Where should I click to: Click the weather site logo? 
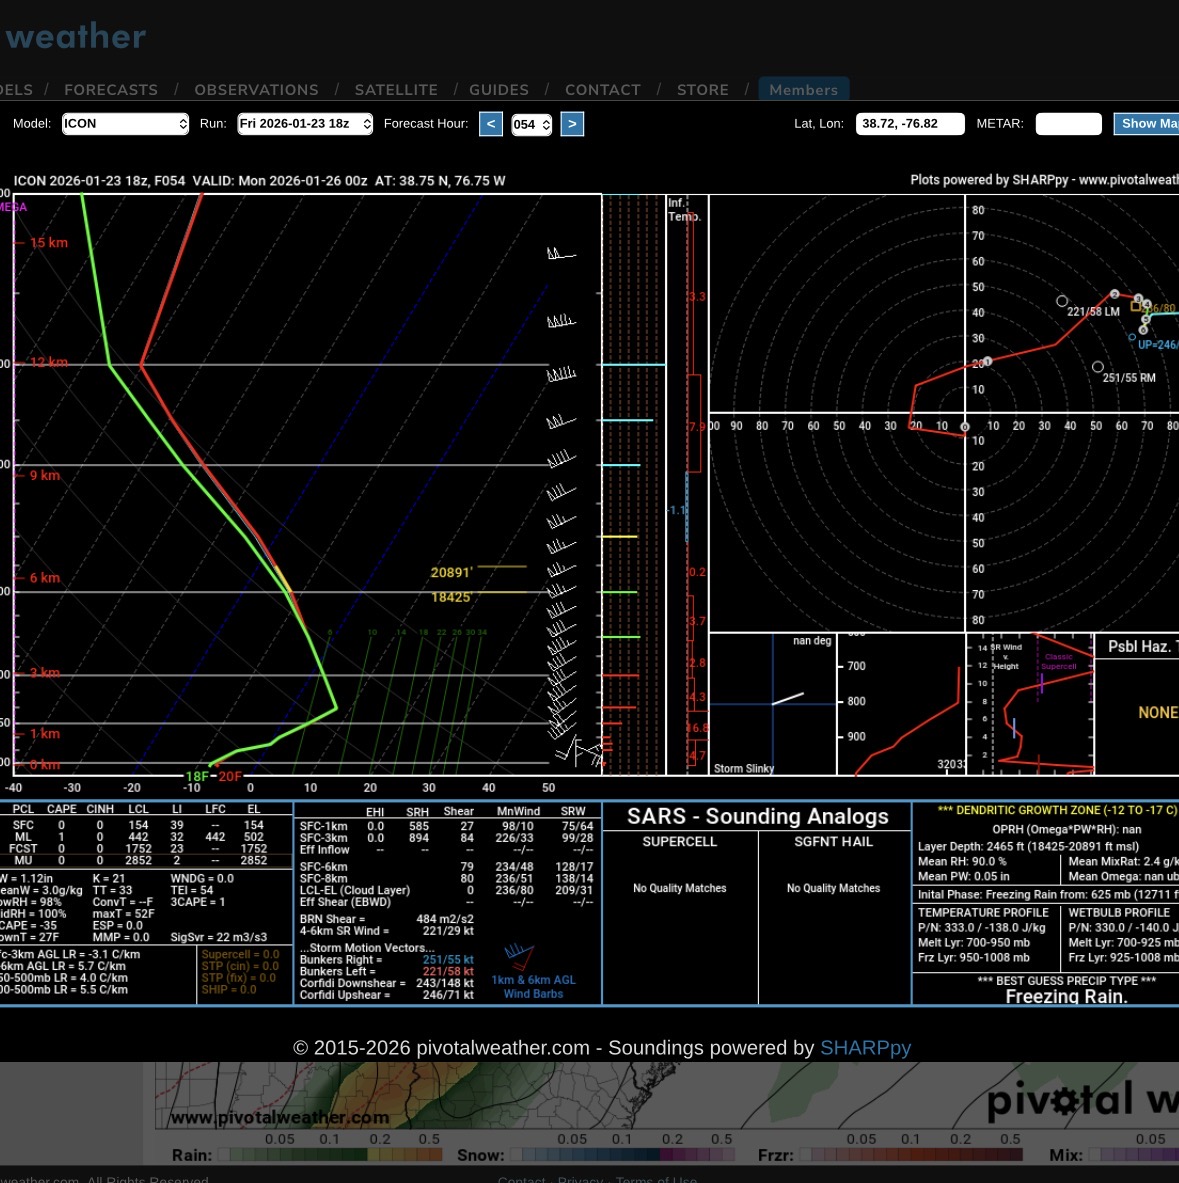coord(76,37)
